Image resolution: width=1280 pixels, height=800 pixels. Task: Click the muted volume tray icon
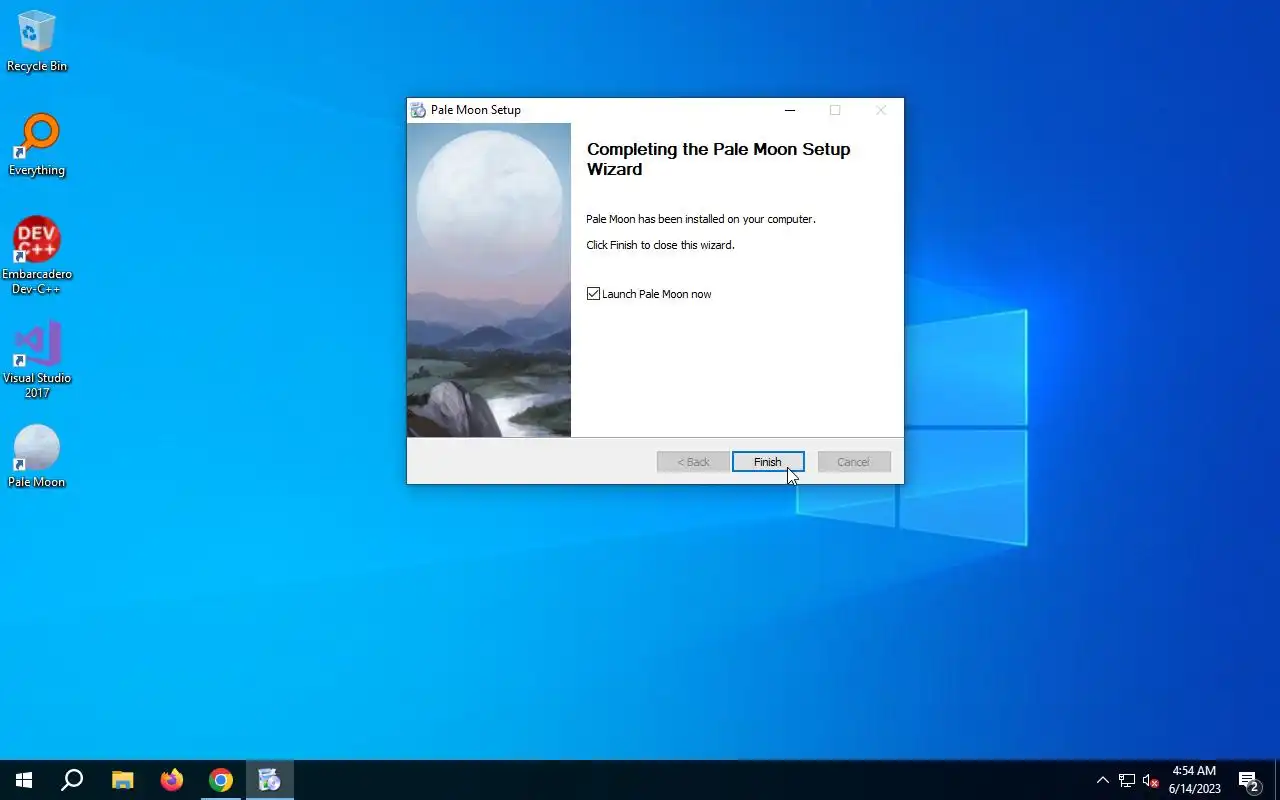tap(1151, 780)
